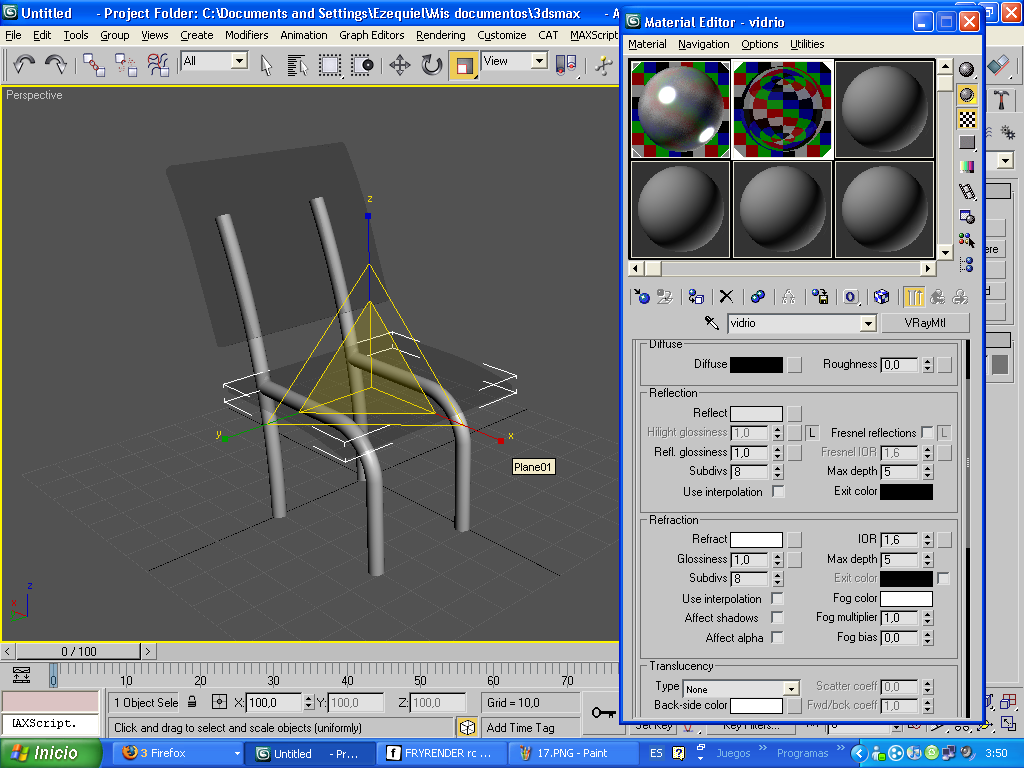This screenshot has width=1024, height=768.
Task: Open the Graph Editors menu
Action: 372,35
